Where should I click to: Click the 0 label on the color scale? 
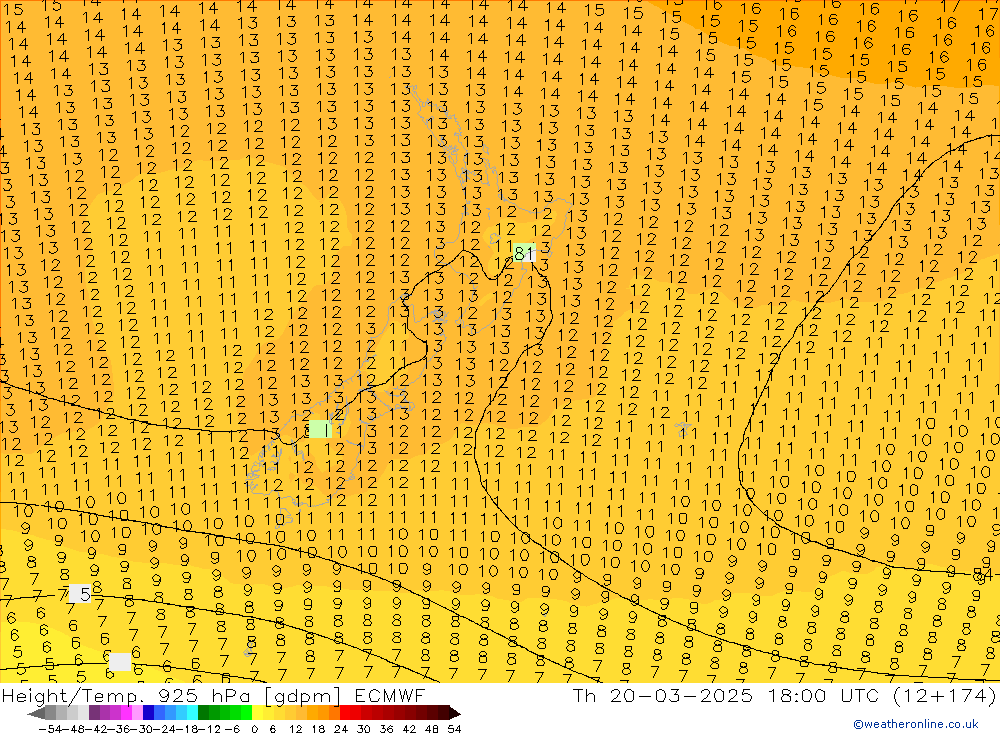[x=254, y=729]
